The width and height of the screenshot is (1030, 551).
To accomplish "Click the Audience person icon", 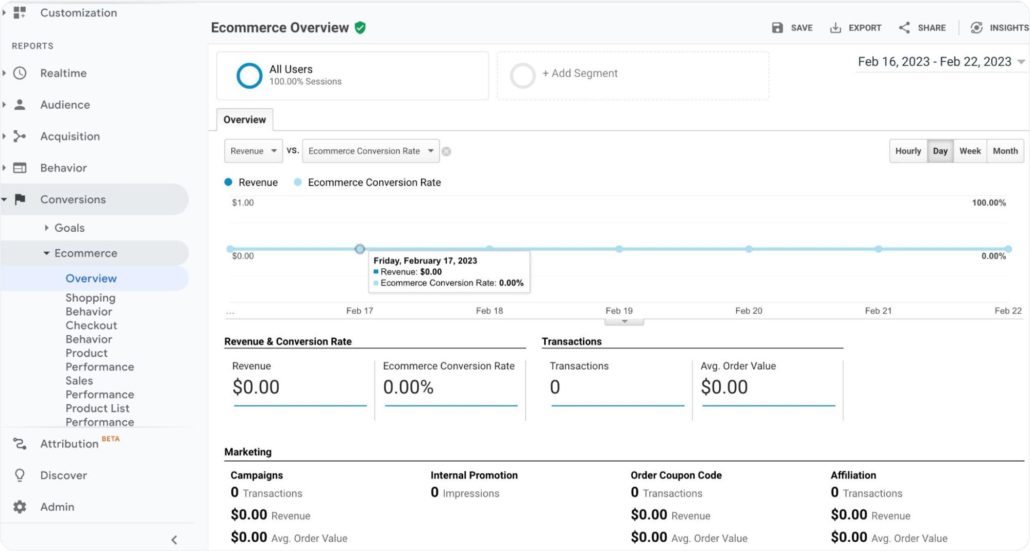I will click(20, 104).
